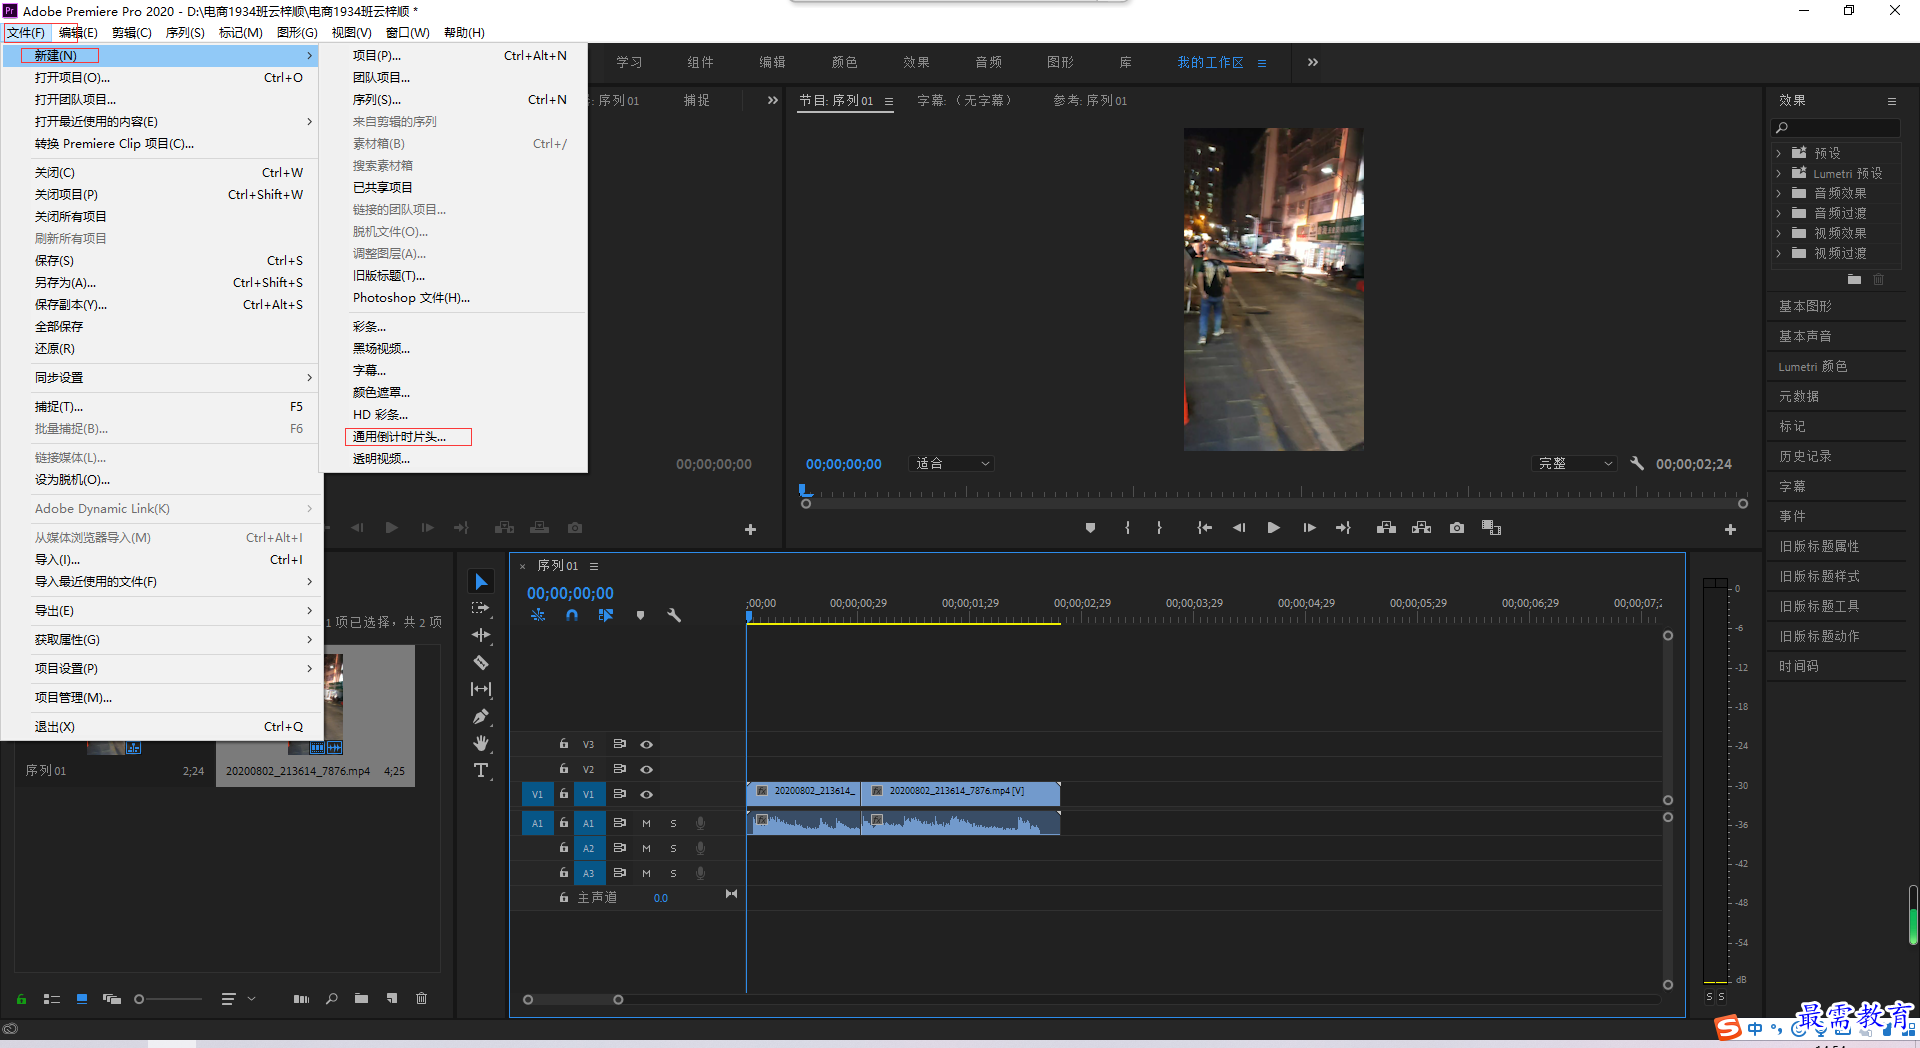Viewport: 1920px width, 1048px height.
Task: Step back one frame in Program monitor
Action: [x=1239, y=528]
